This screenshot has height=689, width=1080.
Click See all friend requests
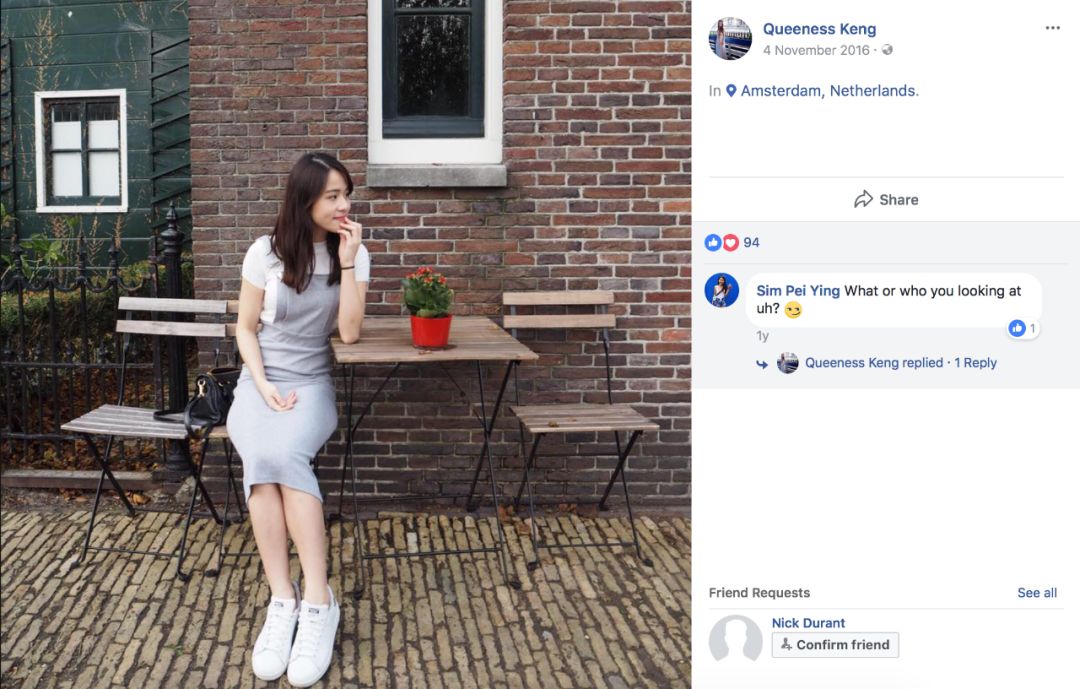point(1037,593)
